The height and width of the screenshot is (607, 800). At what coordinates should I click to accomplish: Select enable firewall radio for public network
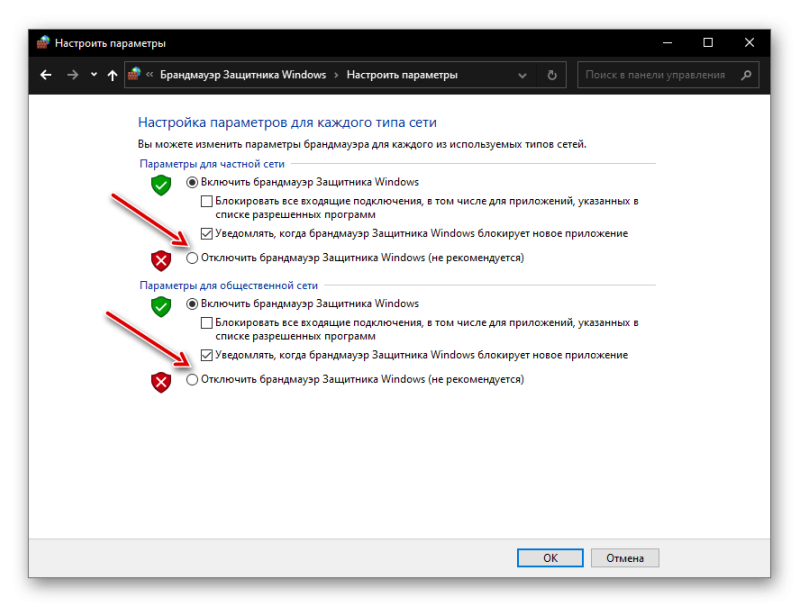192,304
